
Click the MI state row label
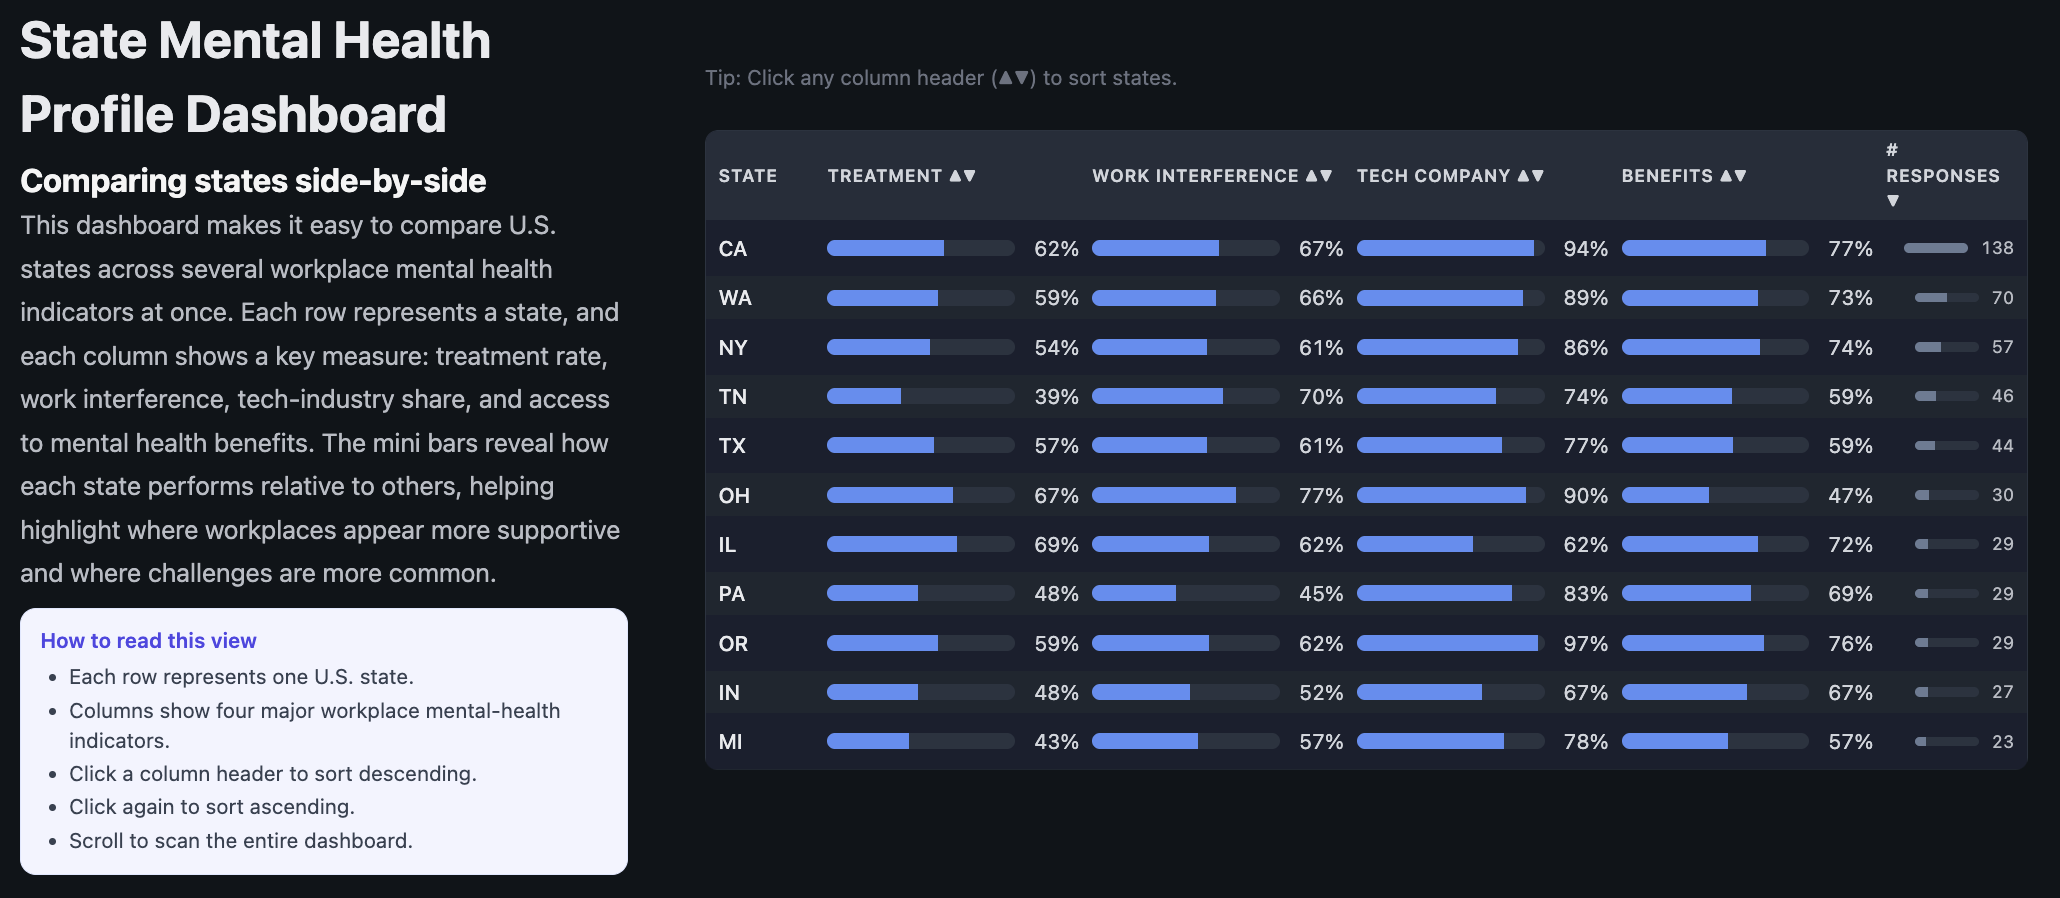click(731, 742)
